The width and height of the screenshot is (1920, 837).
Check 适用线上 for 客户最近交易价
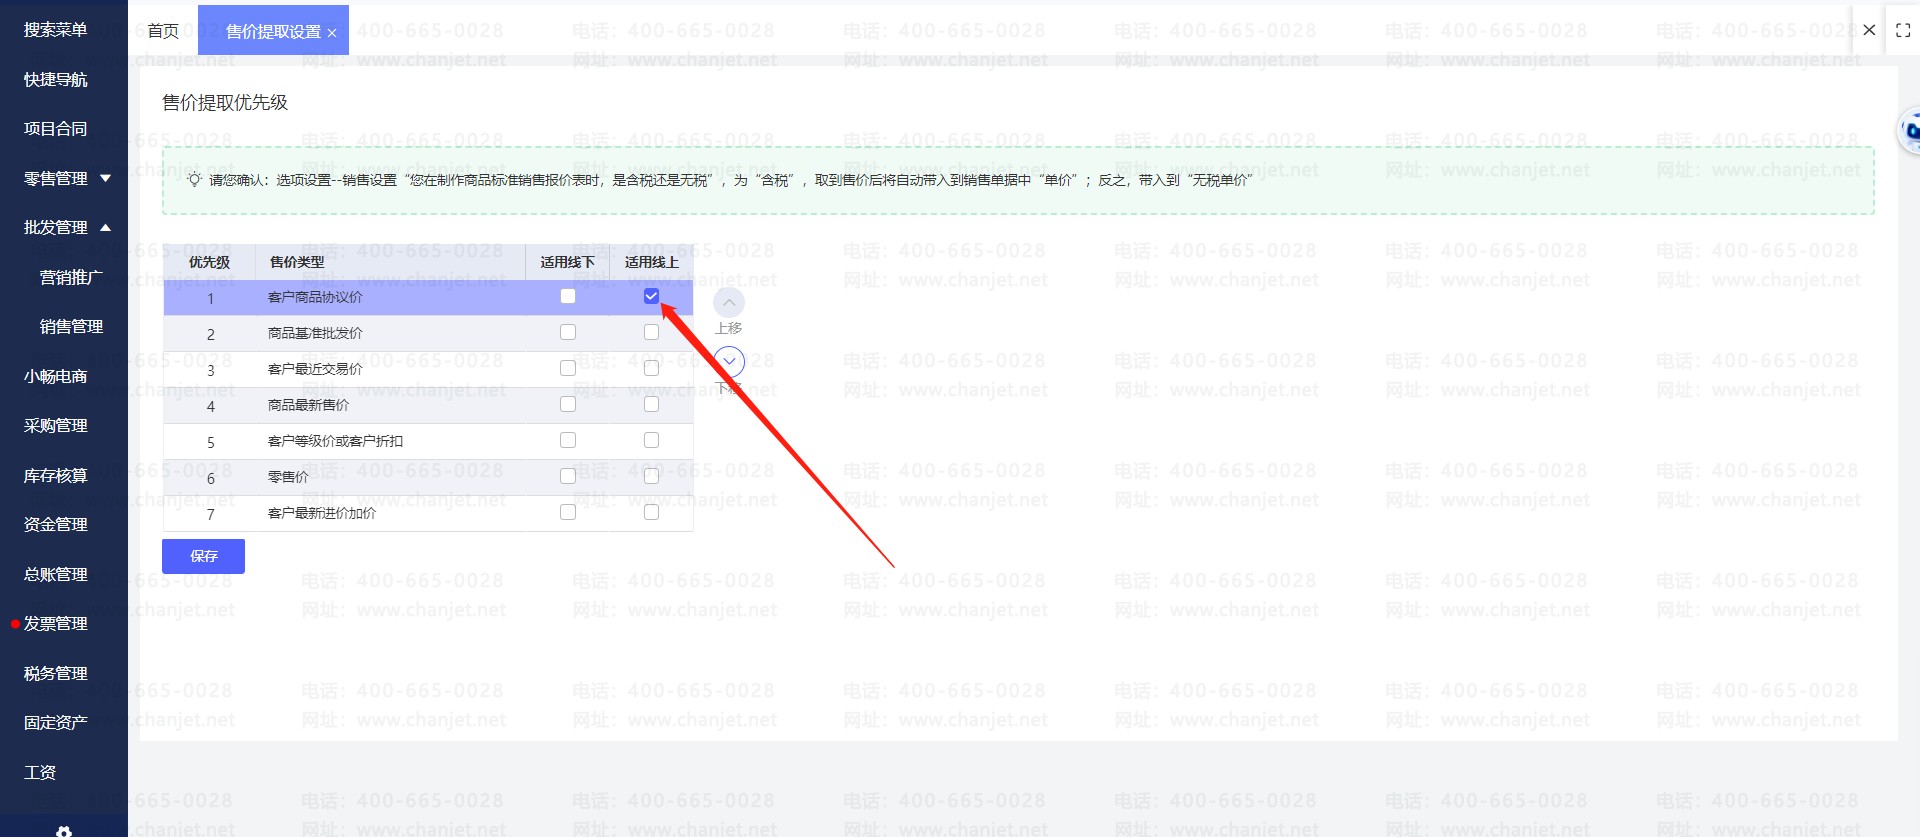[x=651, y=368]
